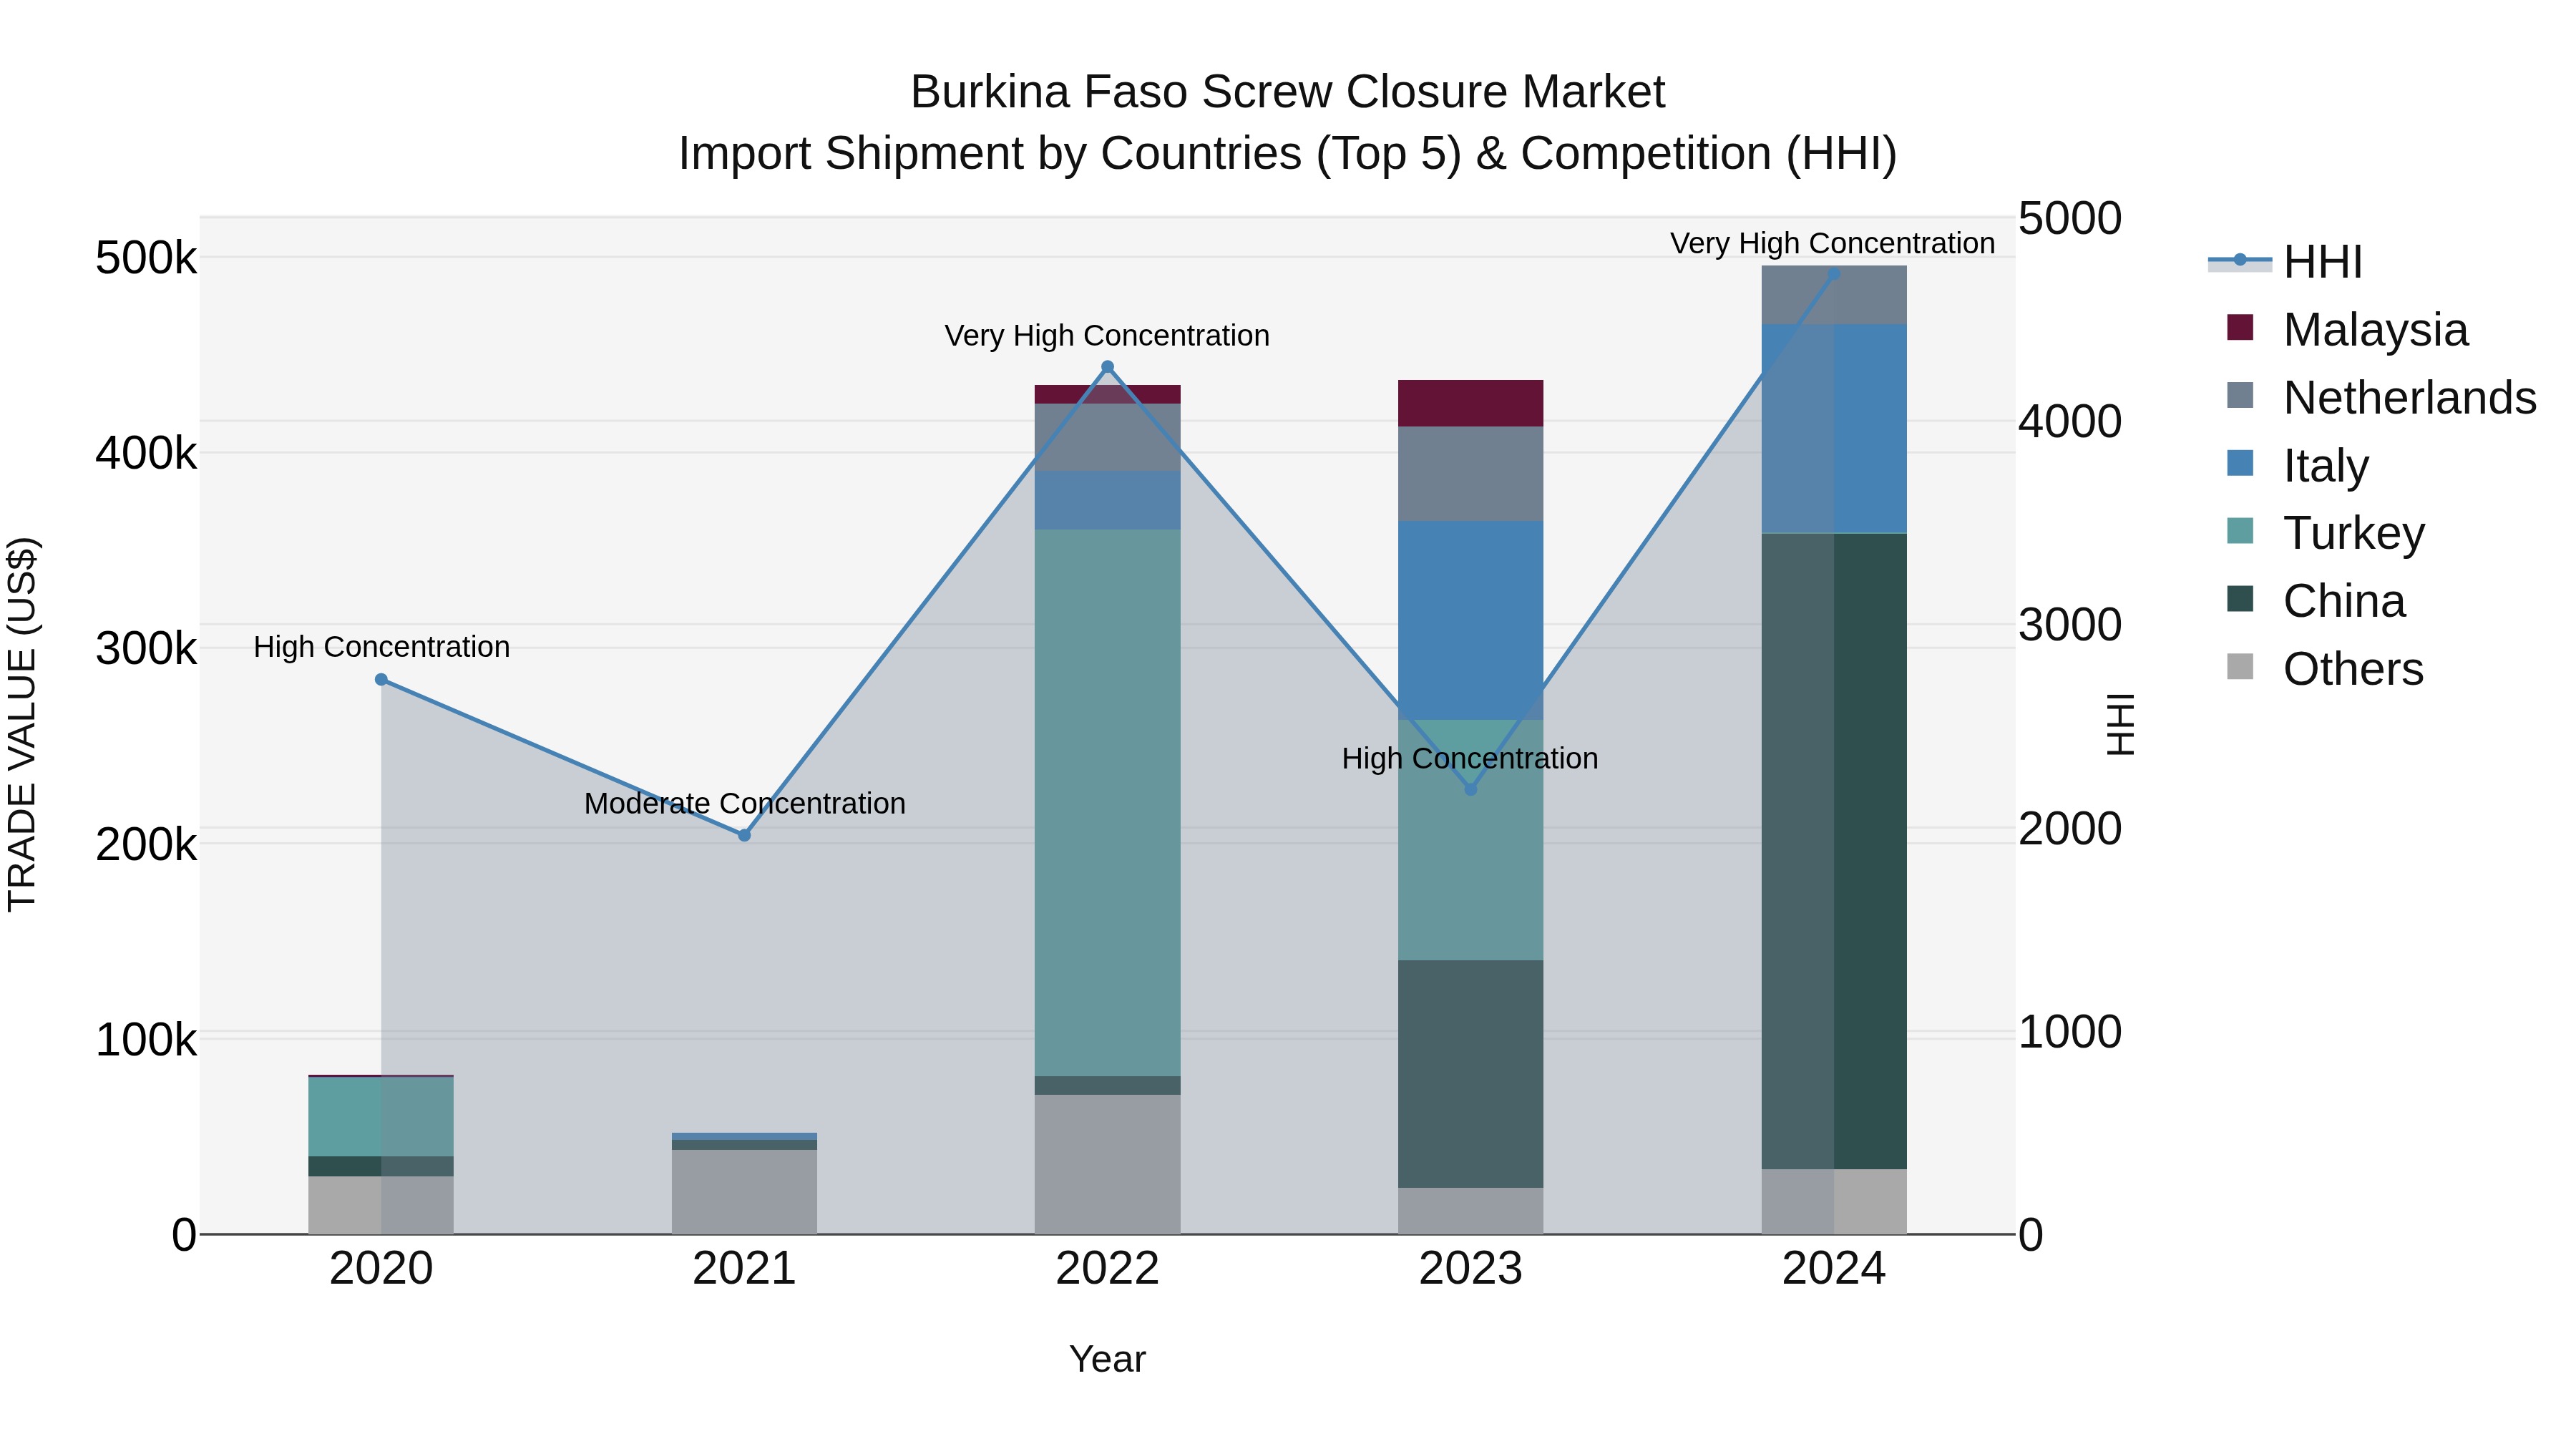Image resolution: width=2576 pixels, height=1449 pixels.
Task: Click the chart title 'Burkina Faso Screw Closure Market'
Action: 1287,92
